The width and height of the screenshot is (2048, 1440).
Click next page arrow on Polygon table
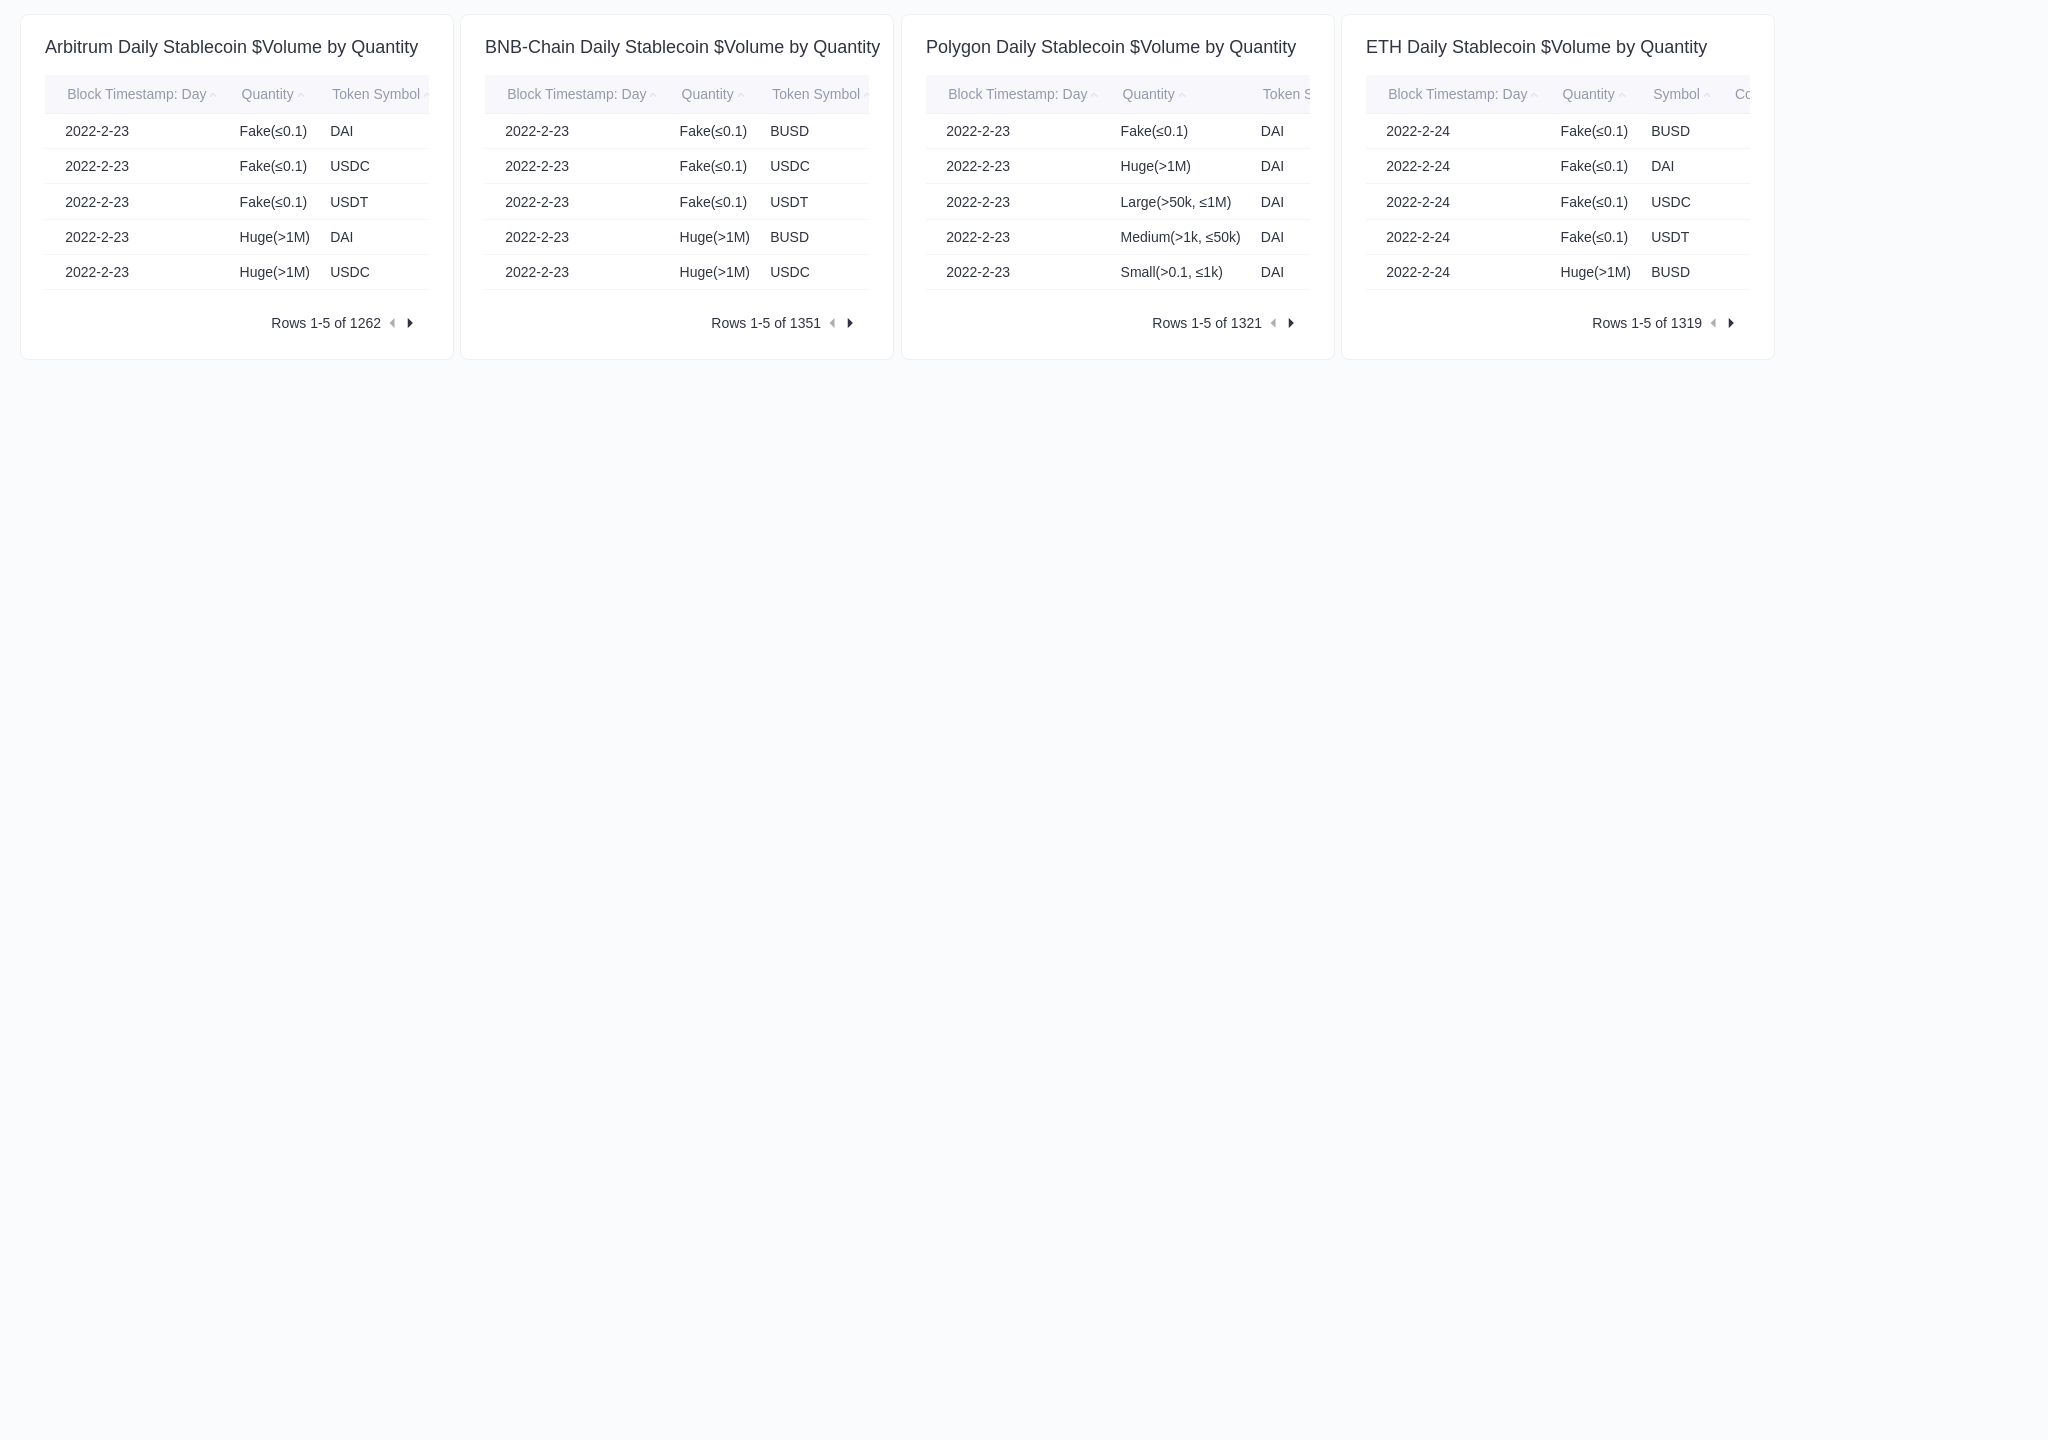[x=1290, y=322]
